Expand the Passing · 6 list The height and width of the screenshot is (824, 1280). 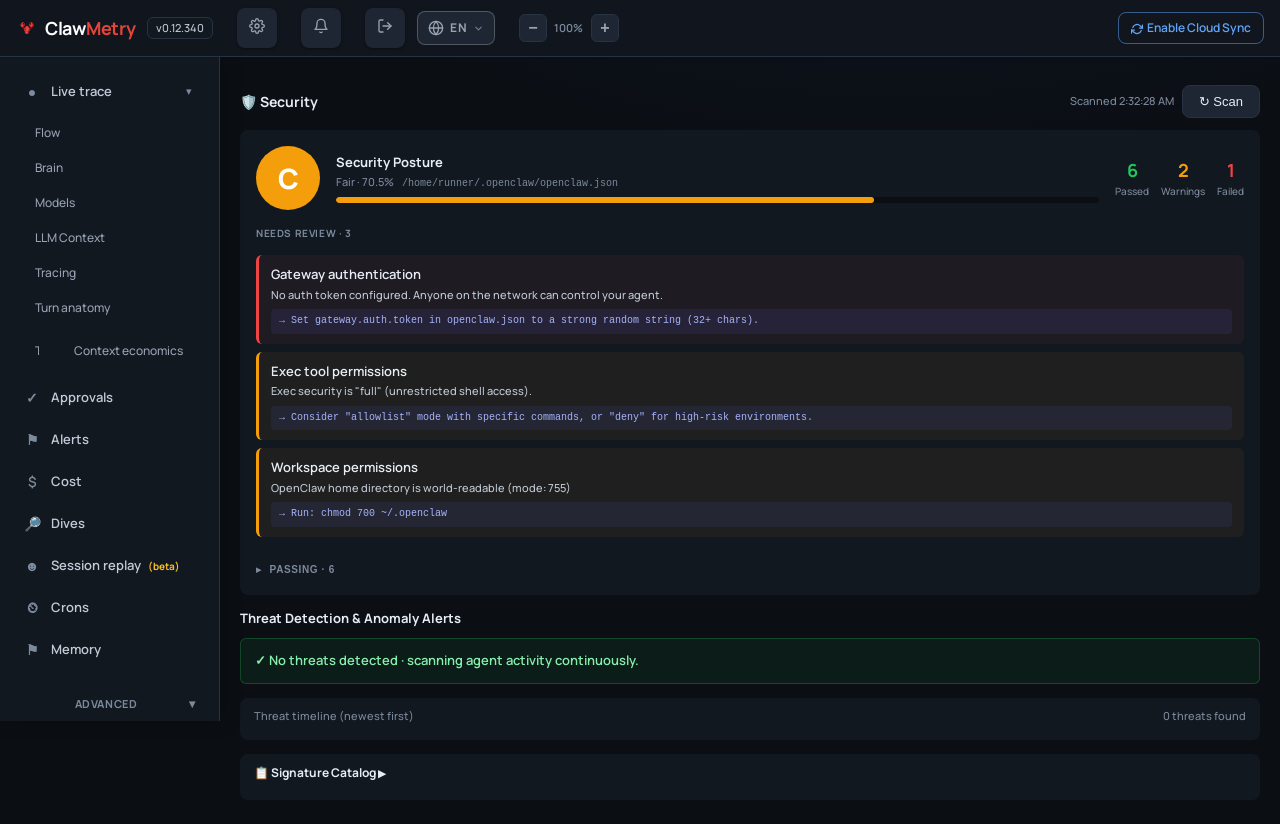[x=295, y=569]
